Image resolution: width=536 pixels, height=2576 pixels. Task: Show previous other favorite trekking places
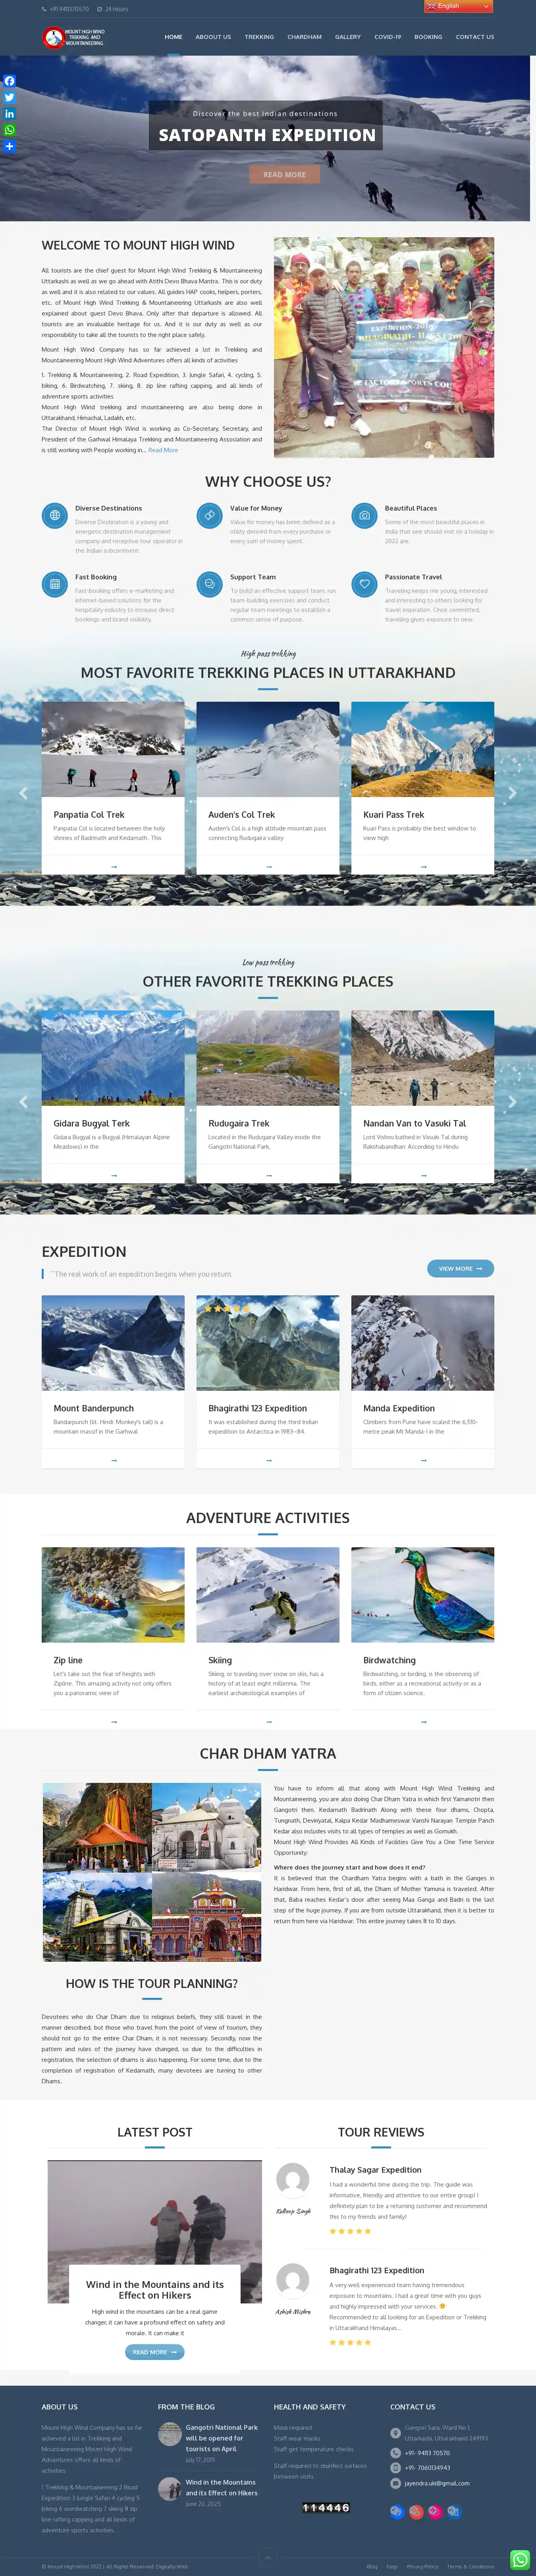(24, 1101)
